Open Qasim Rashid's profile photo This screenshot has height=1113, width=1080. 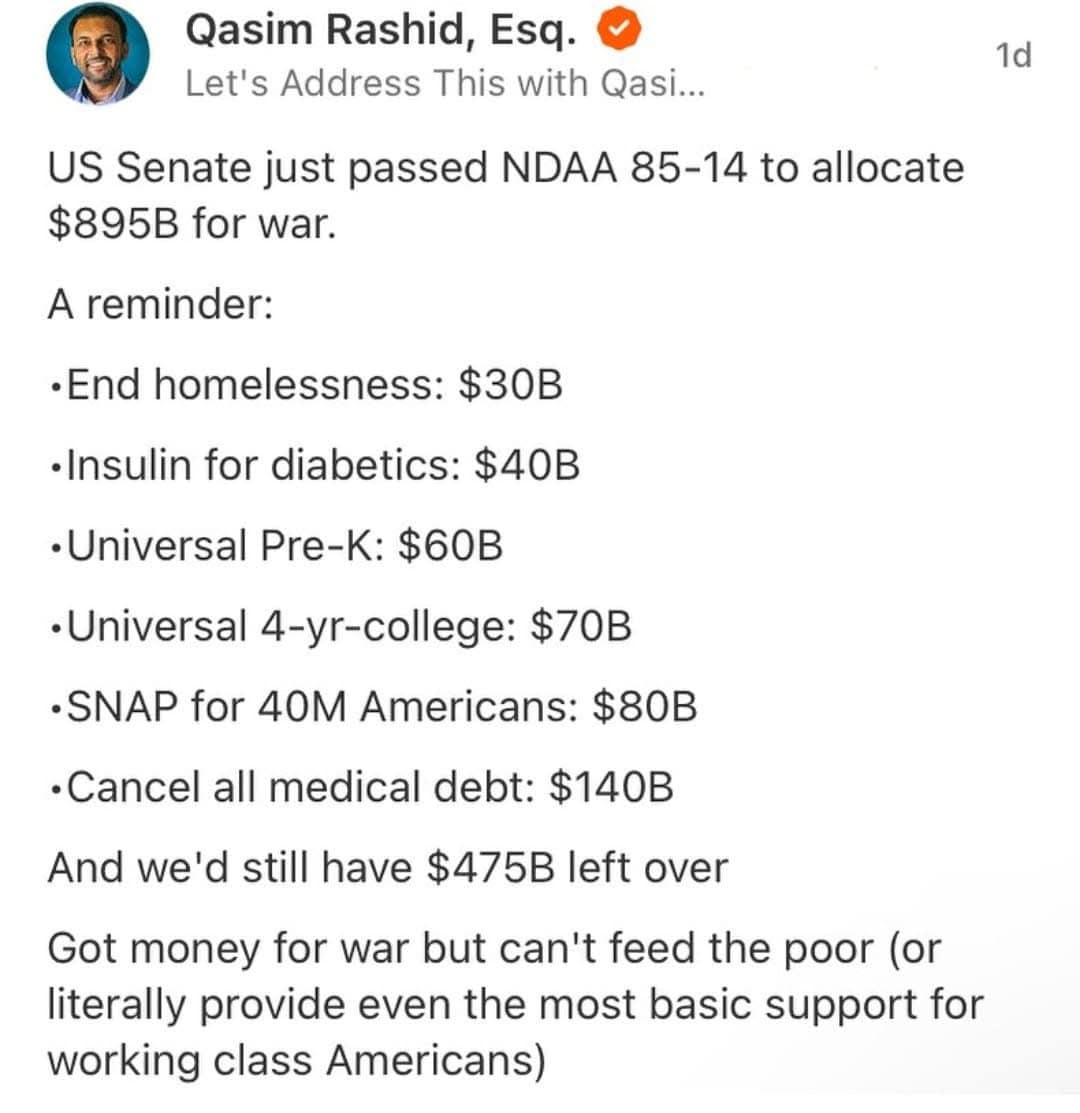98,53
